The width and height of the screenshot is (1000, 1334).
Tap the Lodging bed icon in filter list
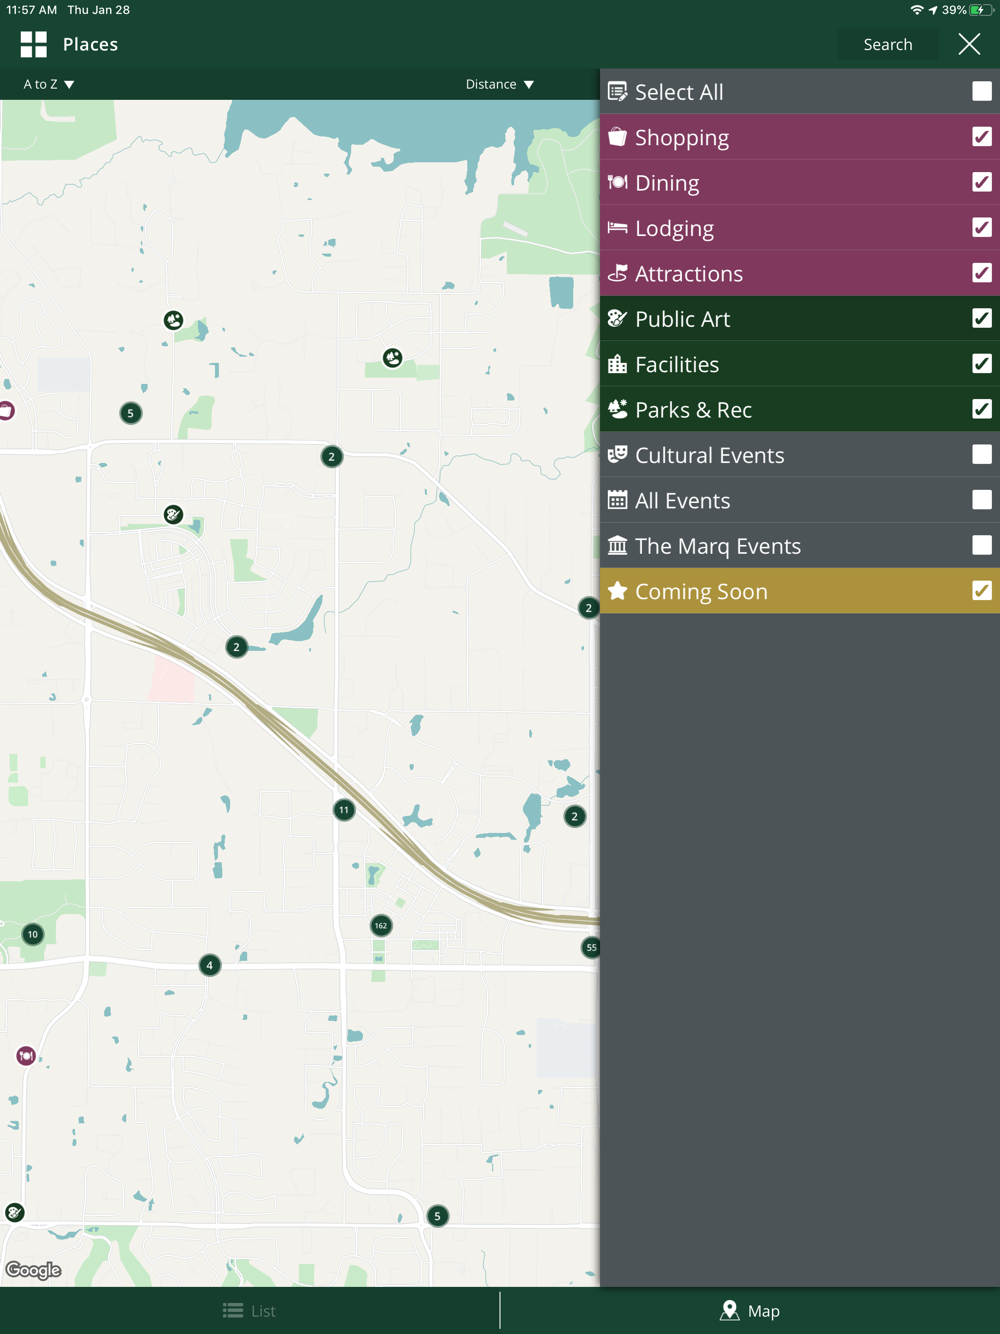point(618,228)
